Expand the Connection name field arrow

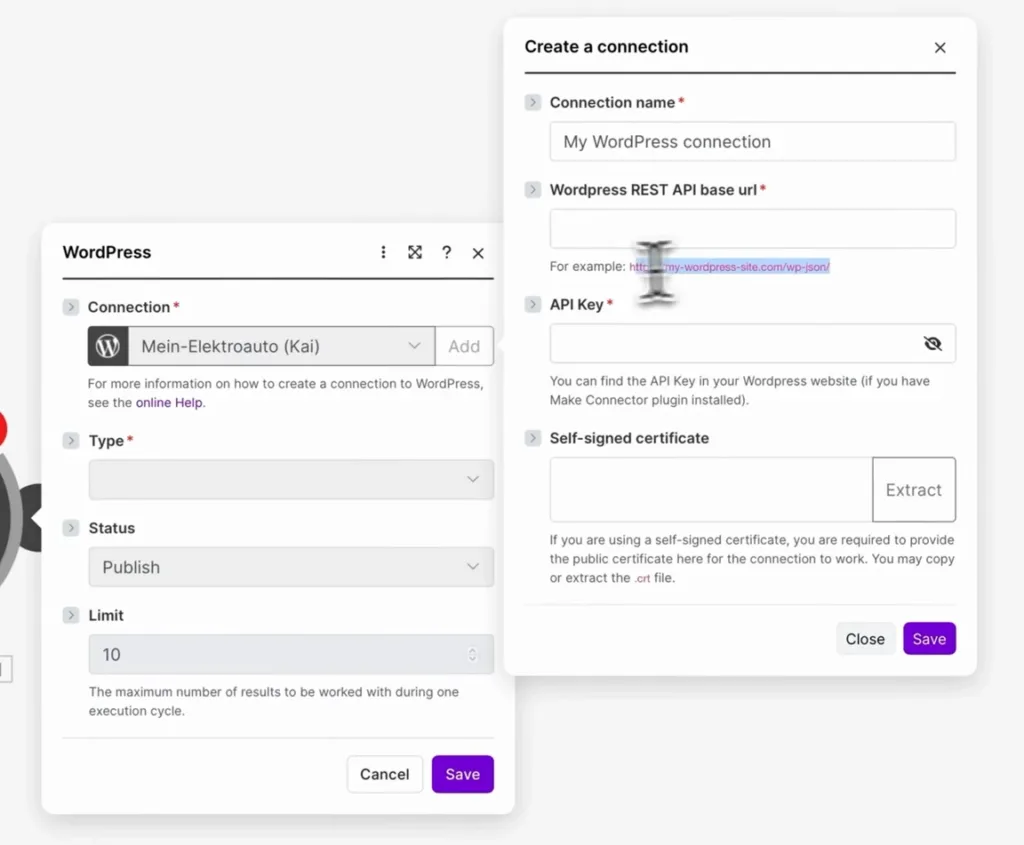pos(532,103)
